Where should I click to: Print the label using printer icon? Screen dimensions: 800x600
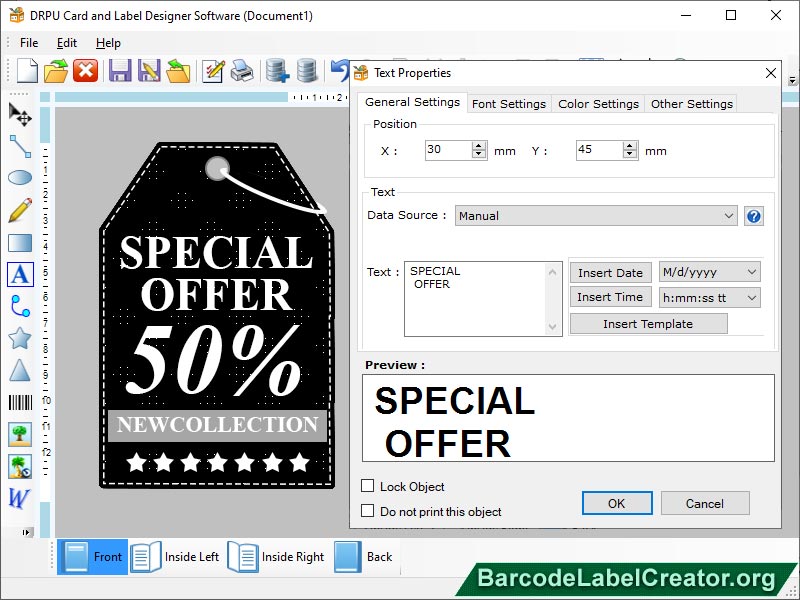[x=242, y=70]
